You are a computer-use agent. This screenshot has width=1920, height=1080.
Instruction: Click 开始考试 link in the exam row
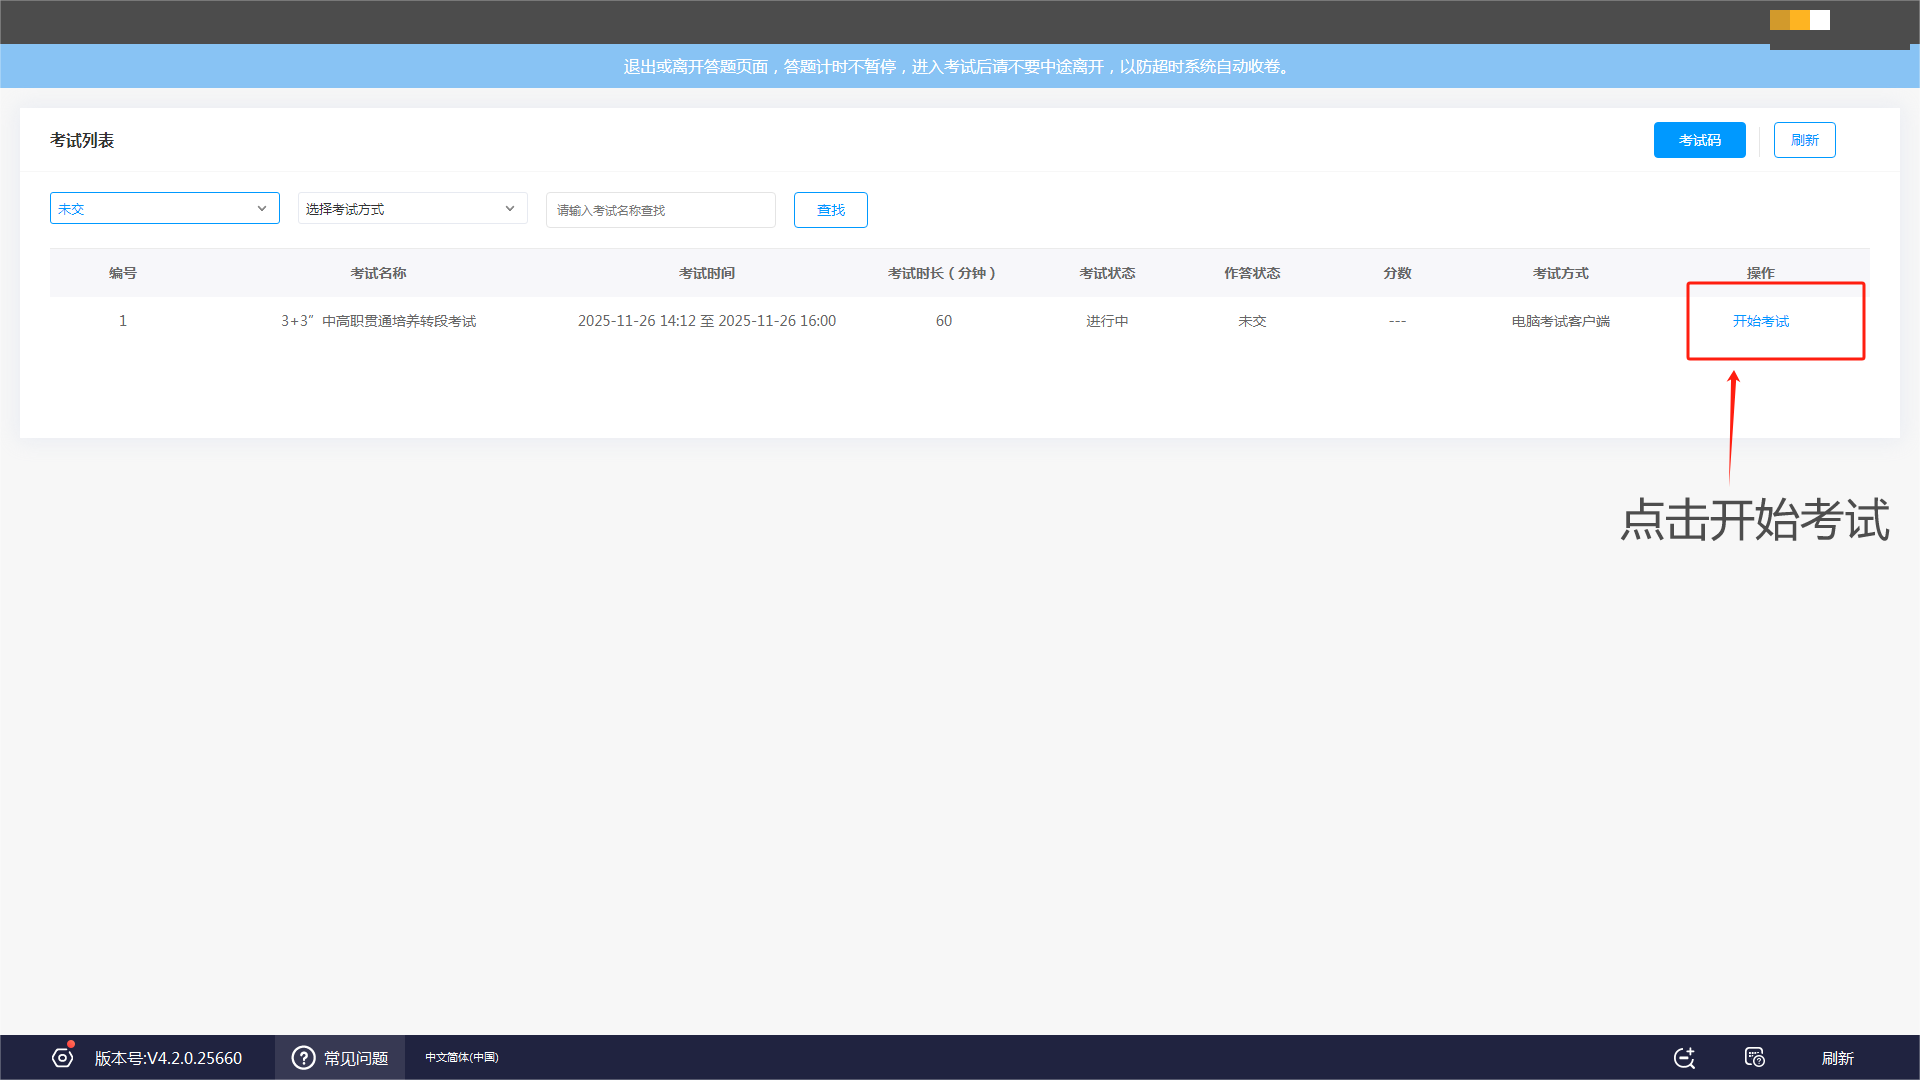click(x=1760, y=321)
